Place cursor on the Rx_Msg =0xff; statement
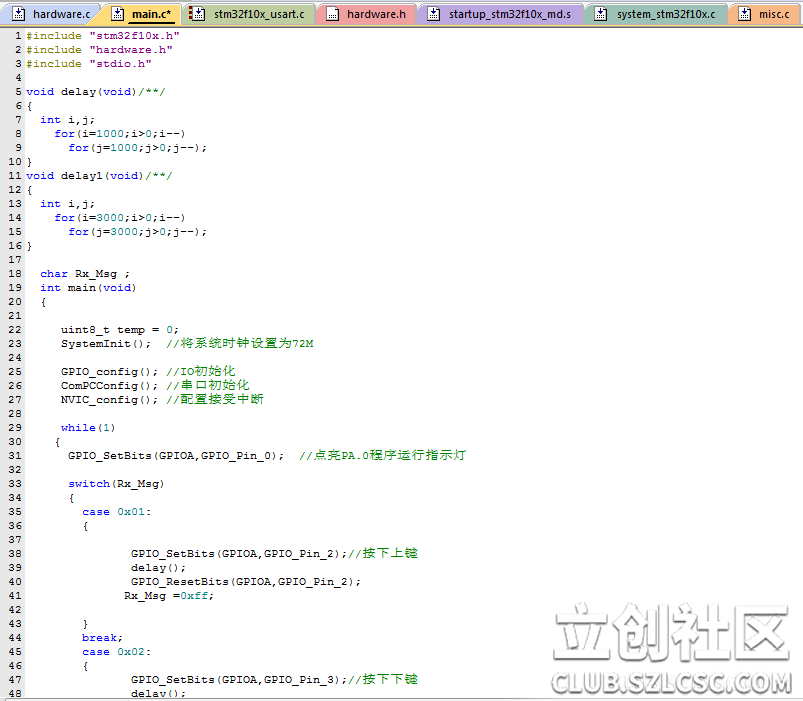 click(169, 596)
